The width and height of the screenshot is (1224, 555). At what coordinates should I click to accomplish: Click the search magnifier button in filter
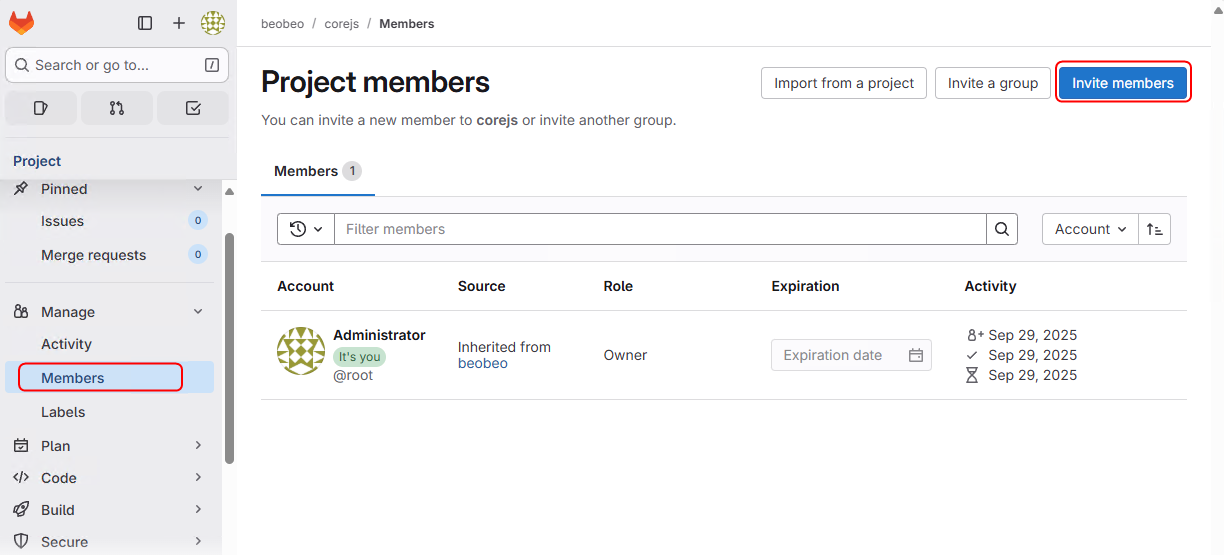click(x=1002, y=229)
